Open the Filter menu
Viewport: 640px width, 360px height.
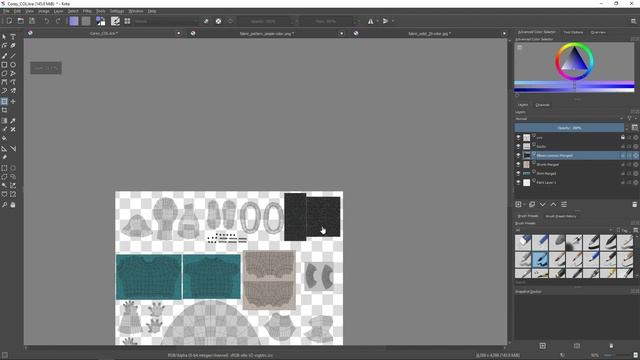pyautogui.click(x=87, y=11)
